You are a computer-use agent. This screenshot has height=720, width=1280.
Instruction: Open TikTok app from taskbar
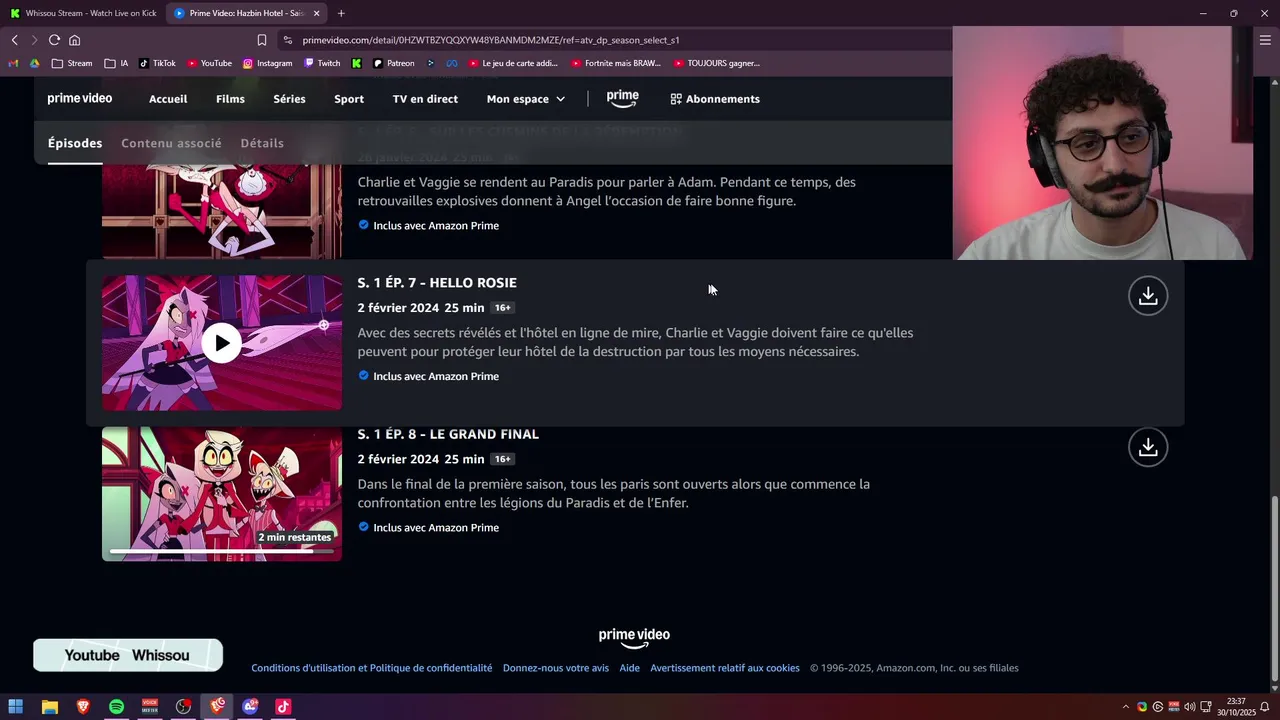point(283,707)
